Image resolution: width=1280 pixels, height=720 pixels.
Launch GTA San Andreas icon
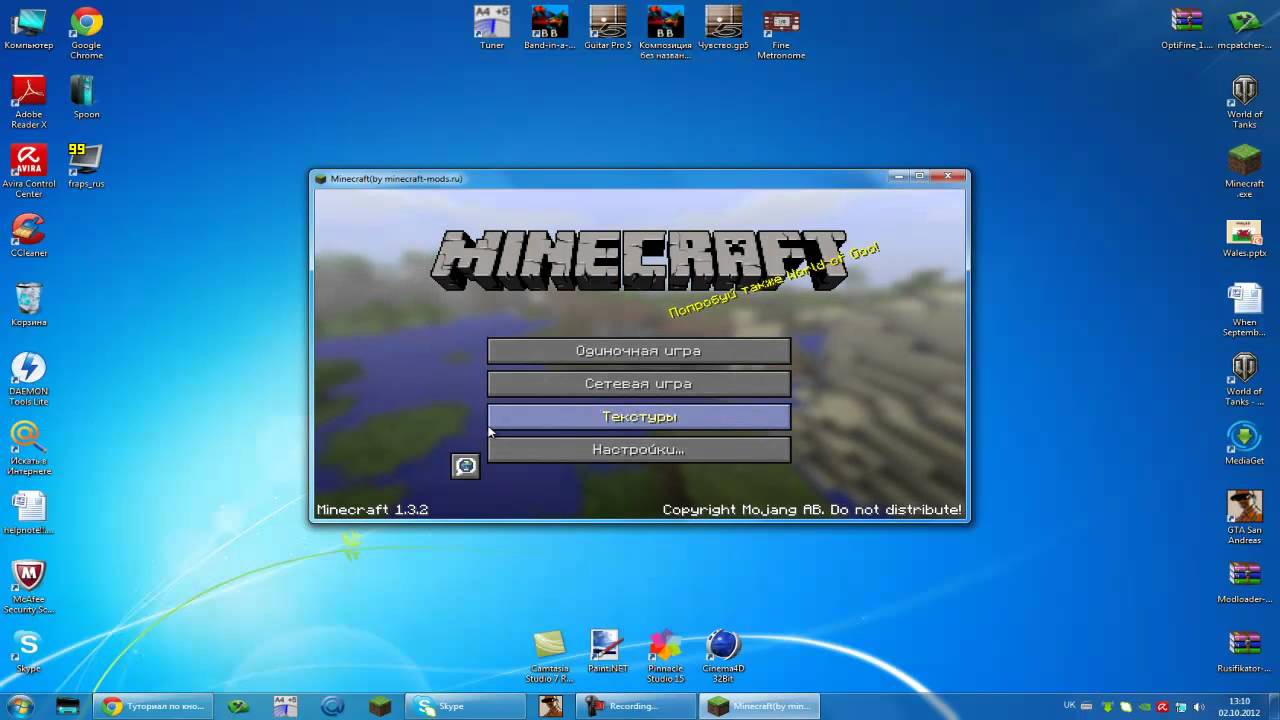pos(1244,517)
